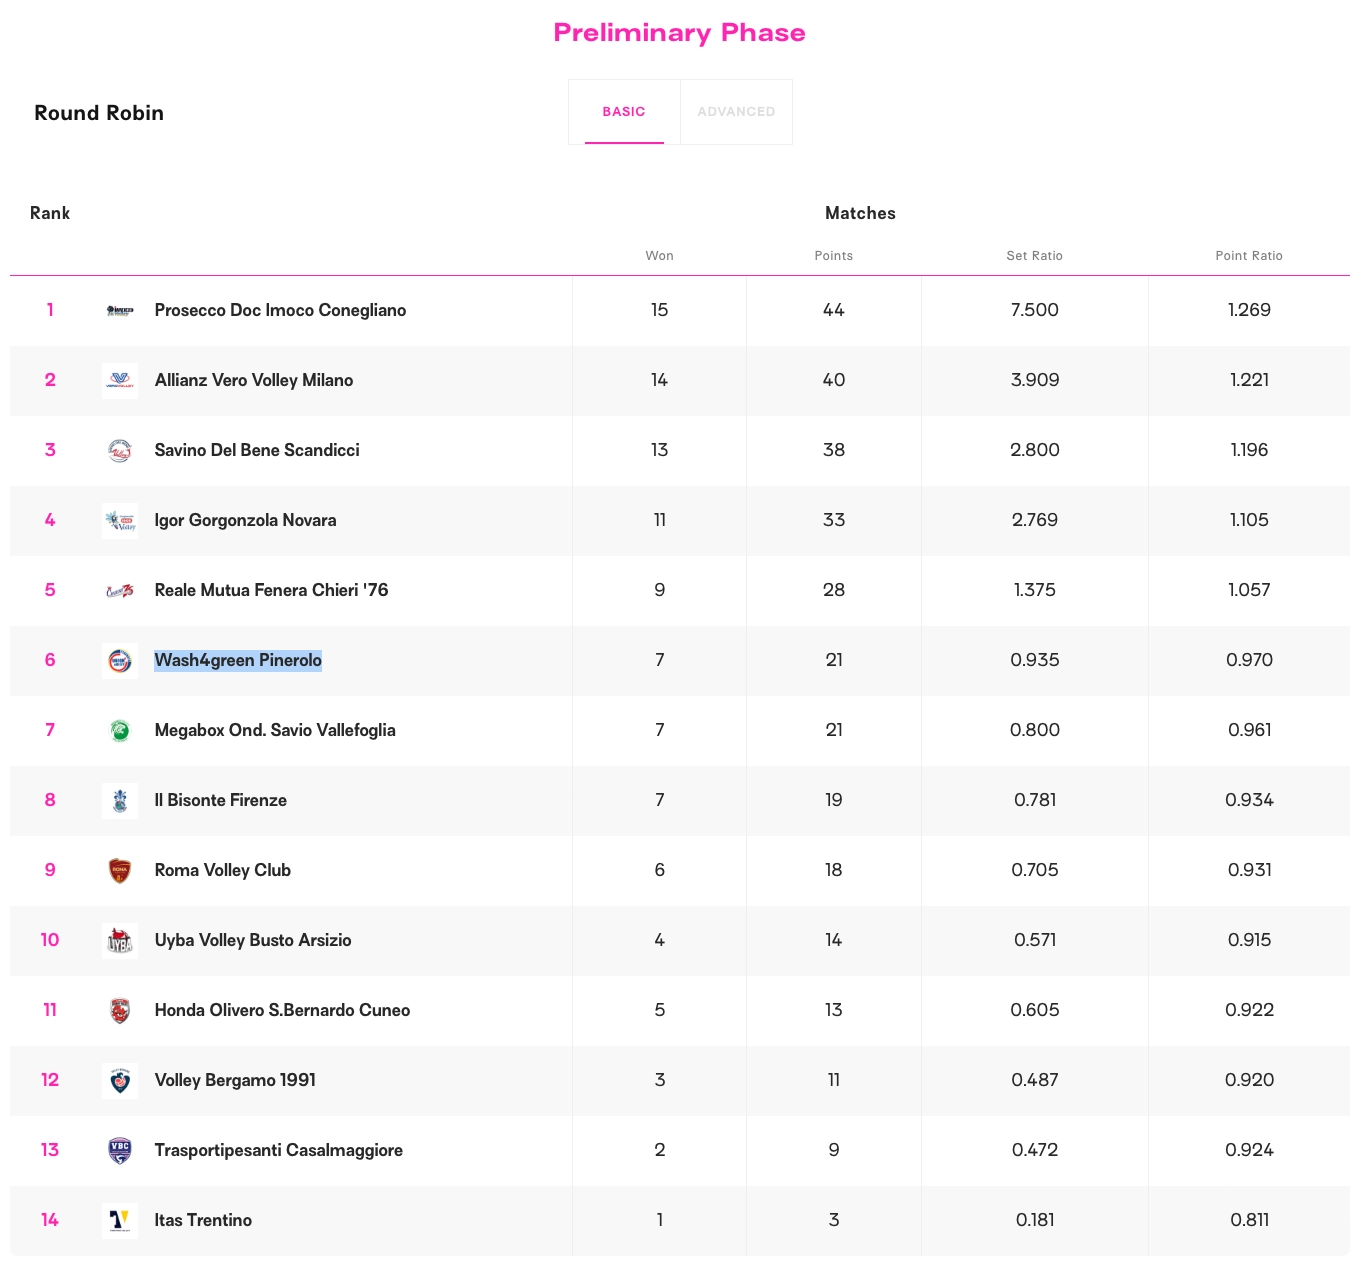Open the Megabox Ond. Savio Vallefoglia team link
1352x1266 pixels.
click(275, 730)
